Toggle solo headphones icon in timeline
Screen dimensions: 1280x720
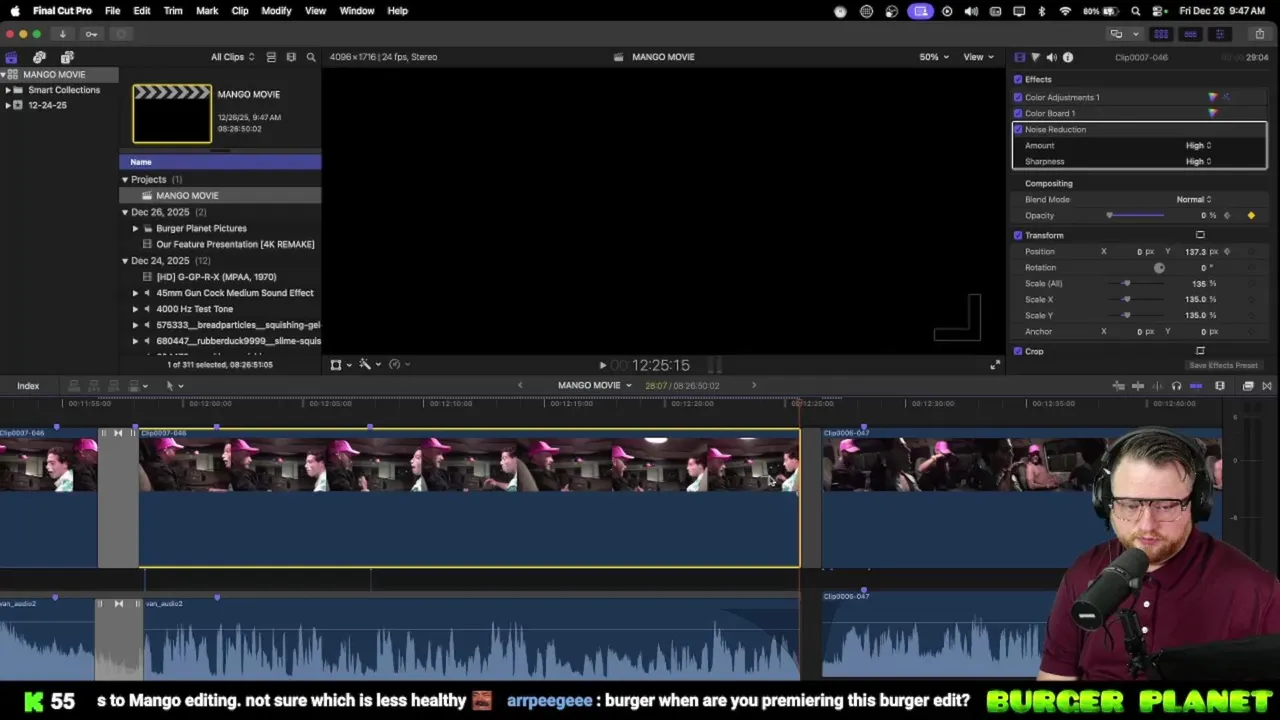(x=1176, y=386)
